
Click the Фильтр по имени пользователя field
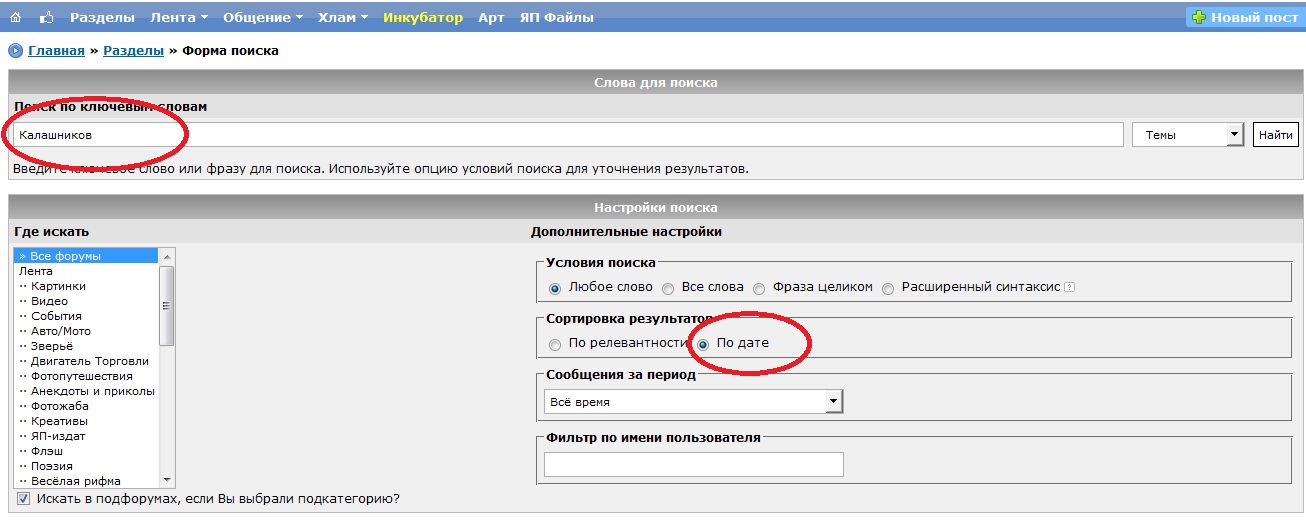694,464
